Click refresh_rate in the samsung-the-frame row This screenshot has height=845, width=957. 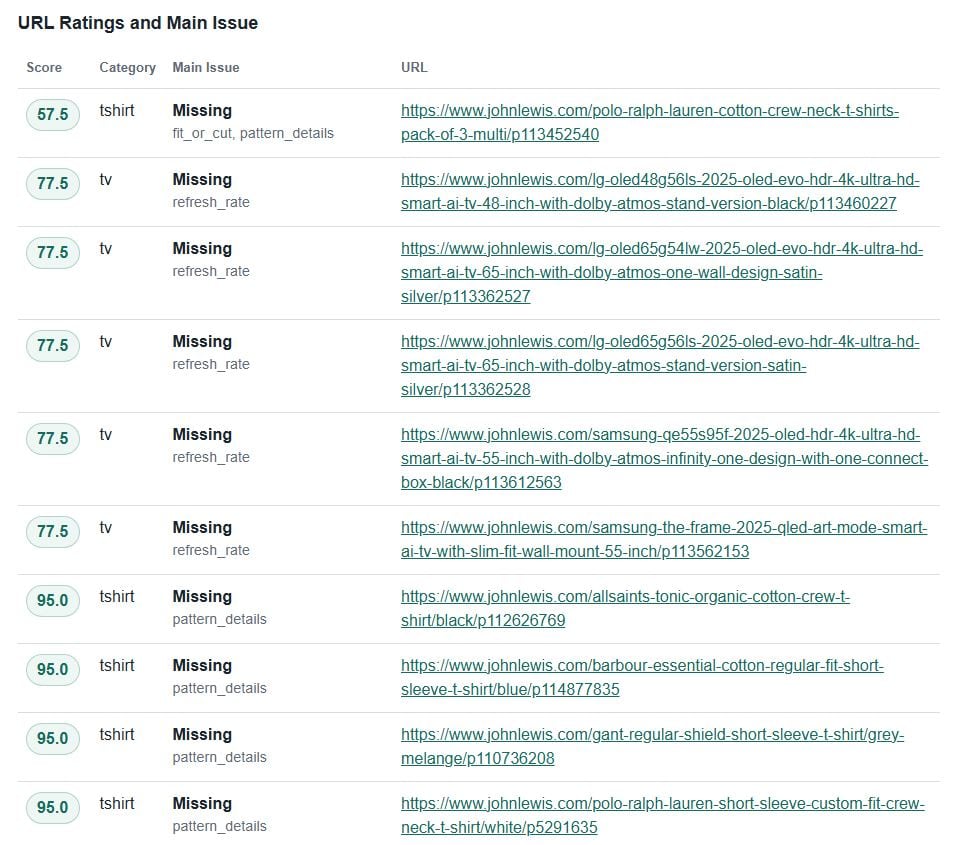pos(211,550)
